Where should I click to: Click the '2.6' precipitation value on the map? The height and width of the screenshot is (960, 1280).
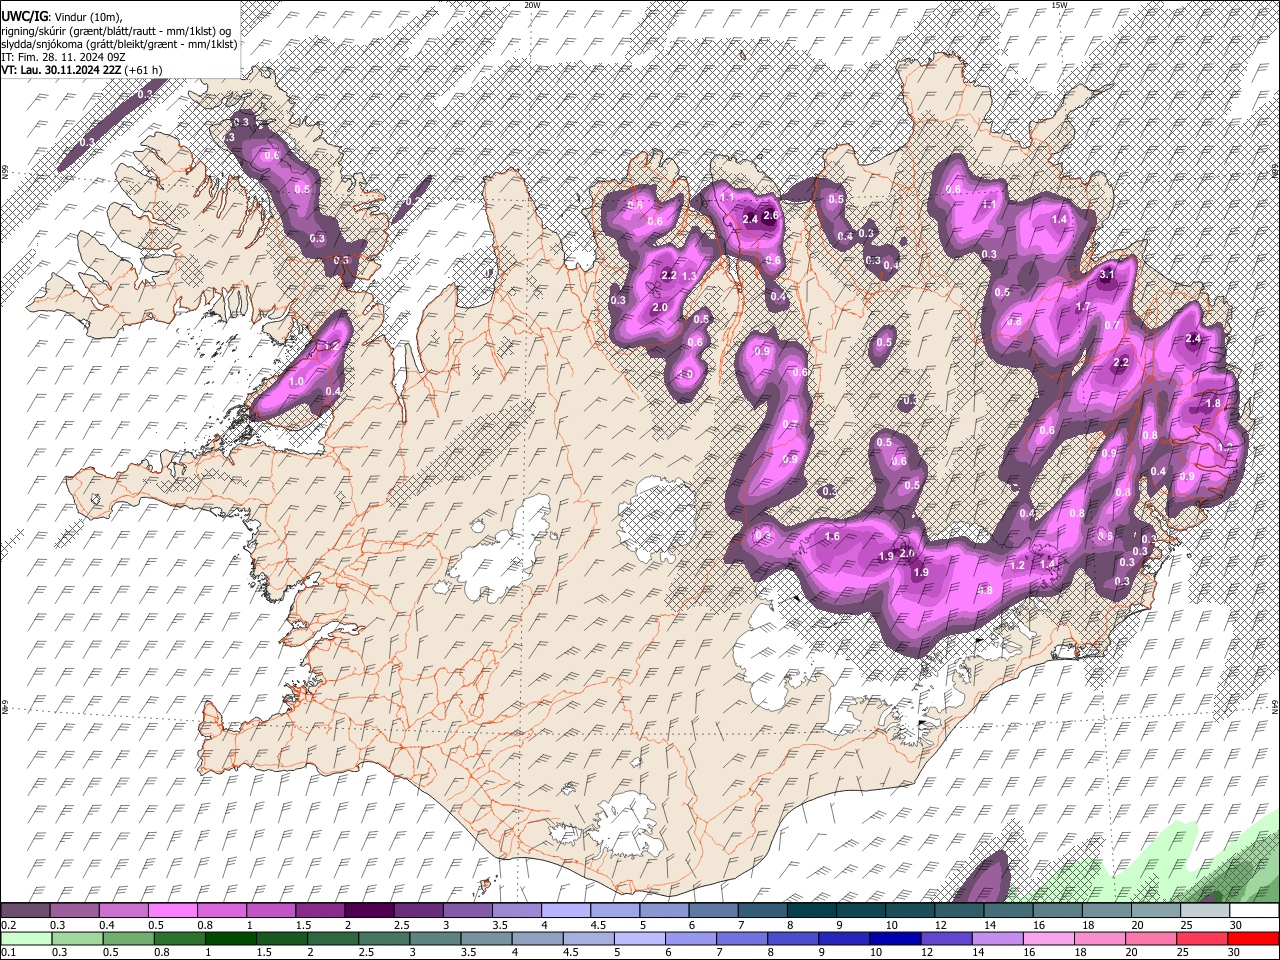tap(770, 215)
